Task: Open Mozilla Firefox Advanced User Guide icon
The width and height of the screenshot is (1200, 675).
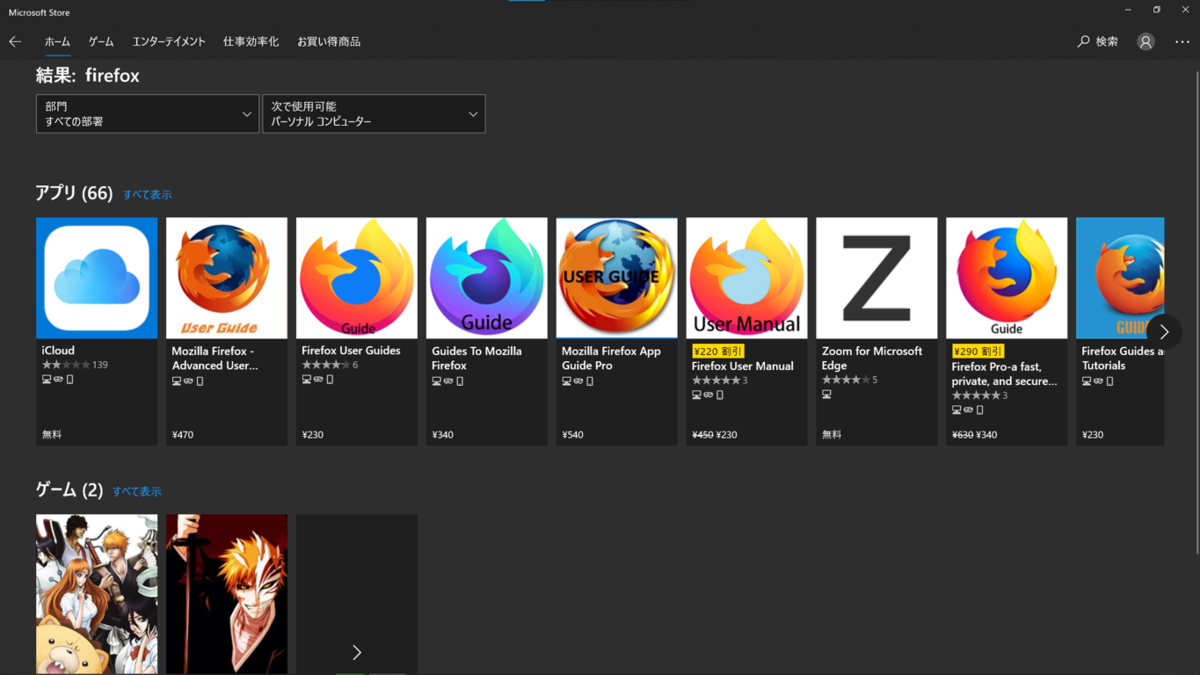Action: [x=226, y=278]
